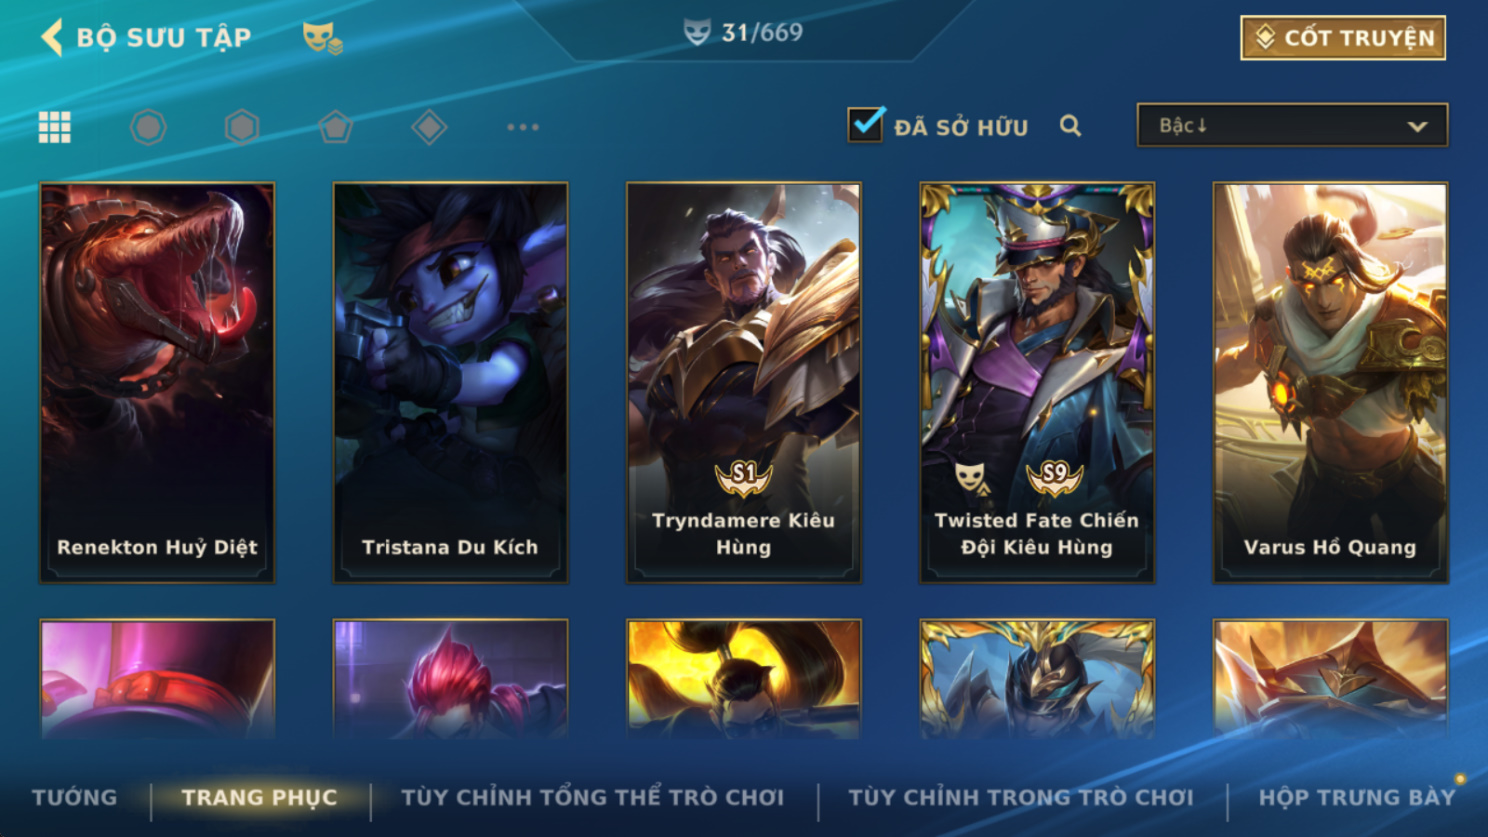
Task: Open Tùy Chỉnh Tổng Thể Trò Chơi tab
Action: 593,798
